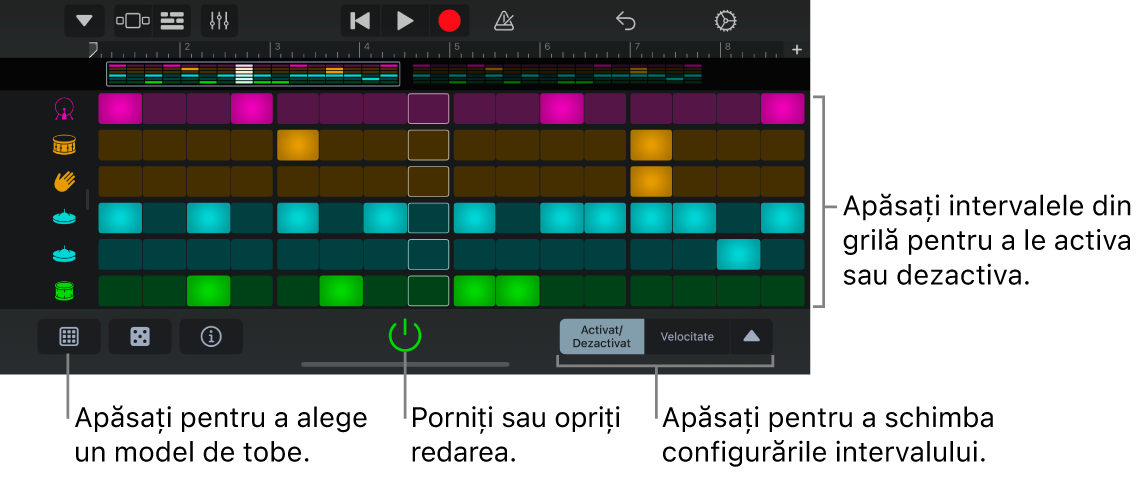Toggle first kick drum step on row one
The height and width of the screenshot is (479, 1141).
[120, 108]
